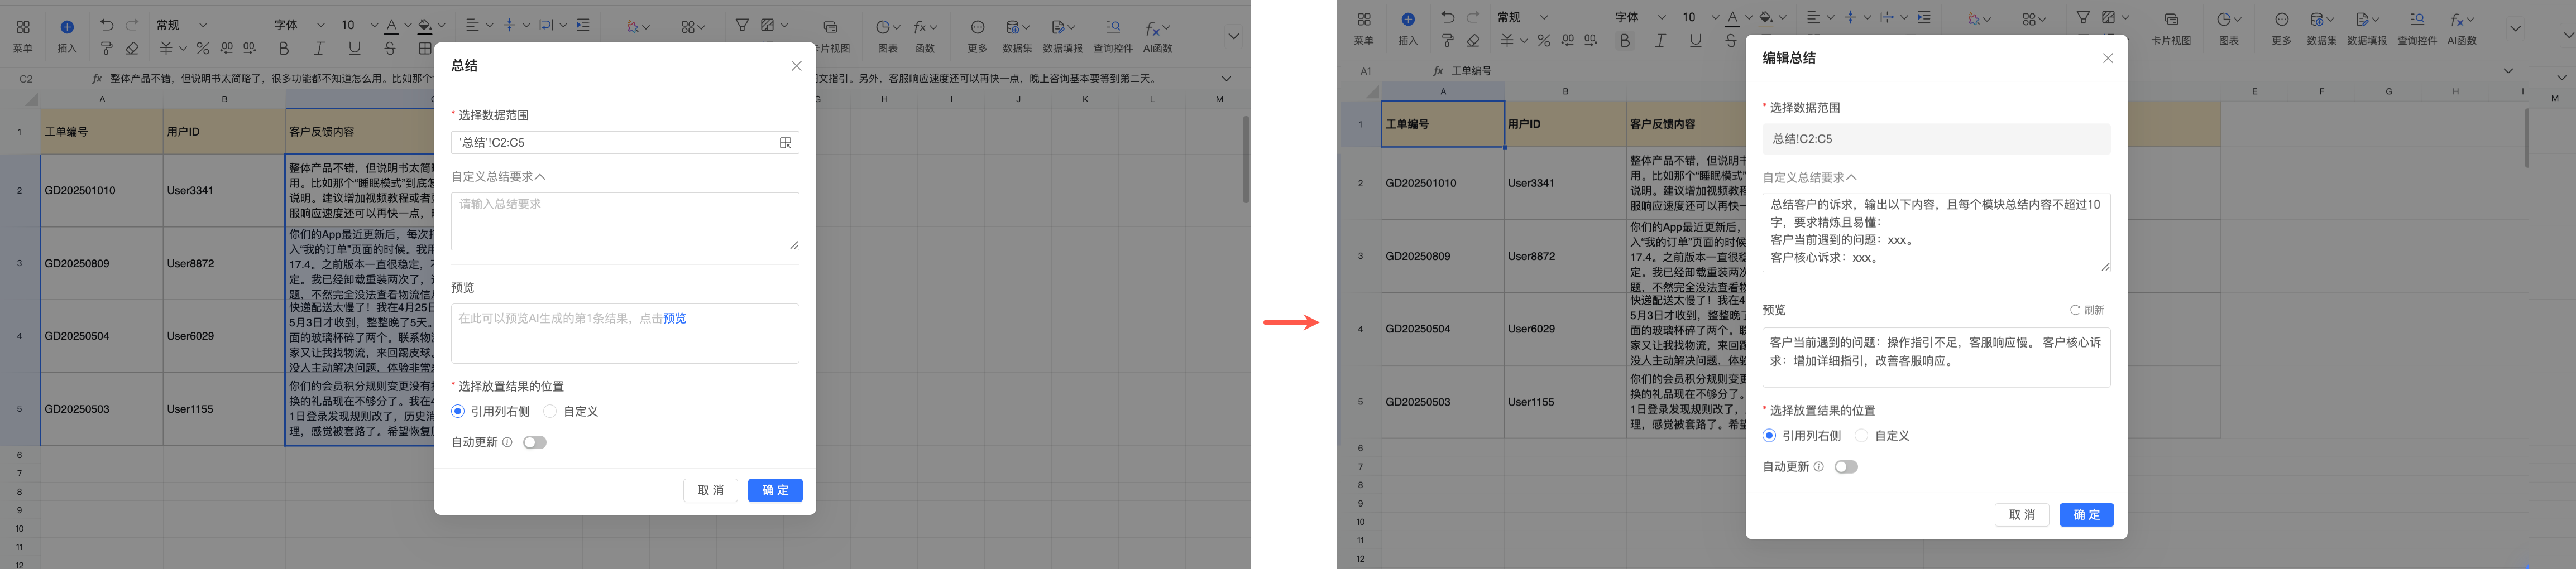Turn on 自动更新 switch in the 编辑总结 dialog
This screenshot has width=2576, height=569.
1847,467
